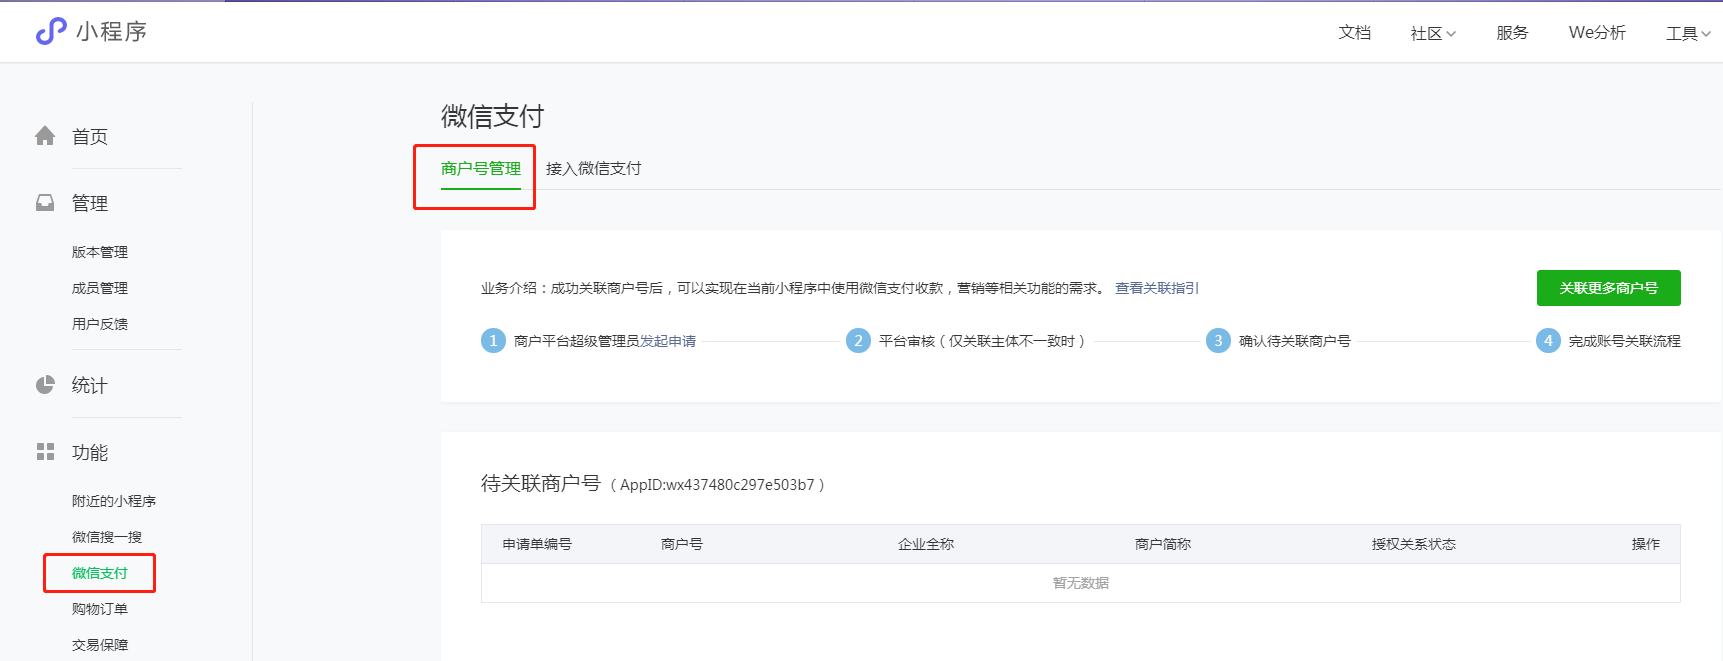Open the 统计 pie chart icon
The image size is (1723, 661).
[x=45, y=385]
